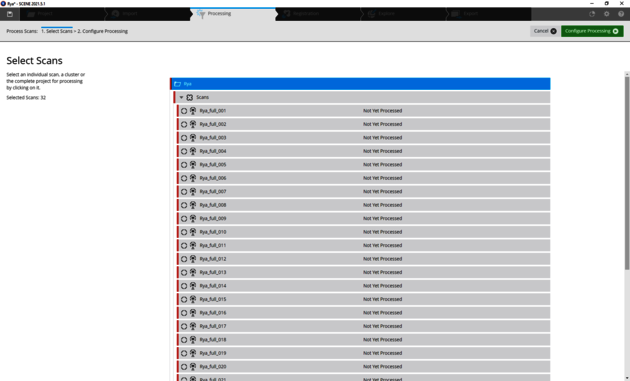The image size is (630, 381).
Task: Select scan name Rya_full_018
Action: point(213,340)
